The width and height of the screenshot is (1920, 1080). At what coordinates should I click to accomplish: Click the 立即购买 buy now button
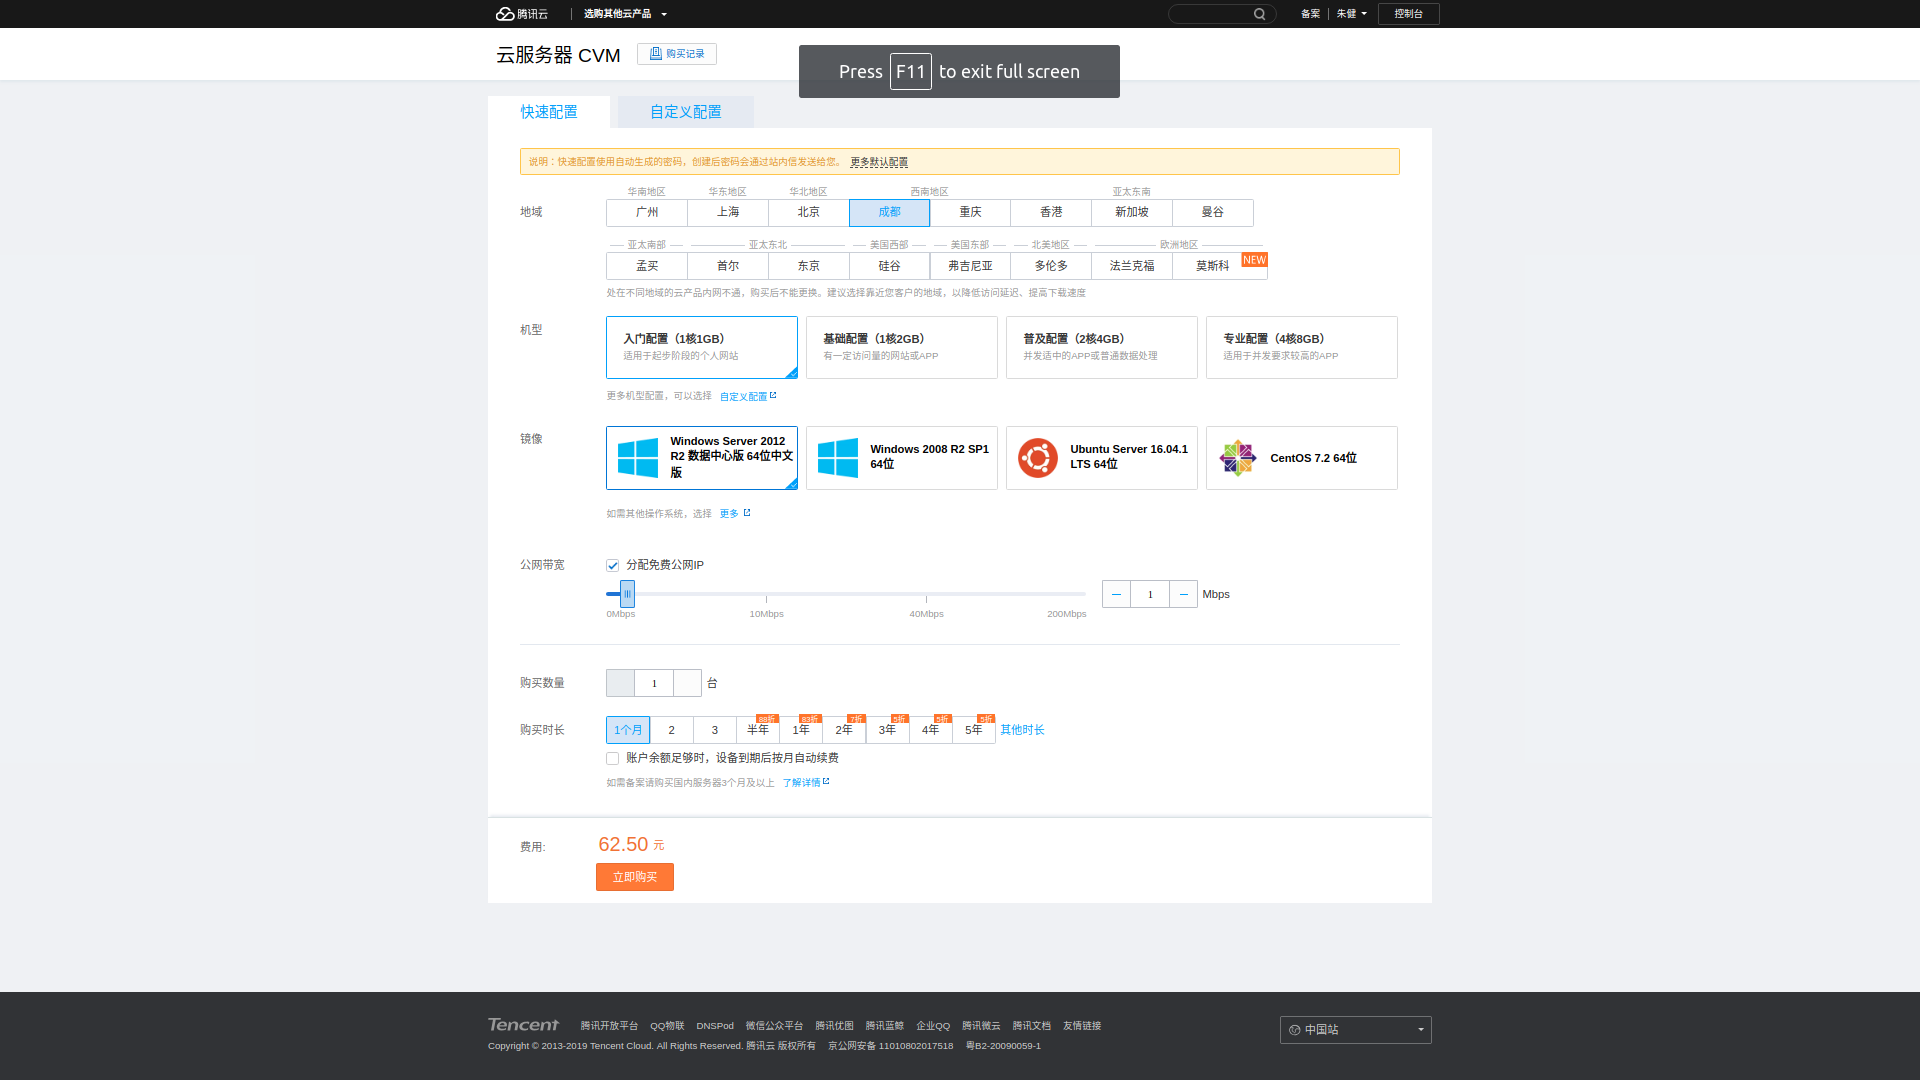[x=635, y=877]
